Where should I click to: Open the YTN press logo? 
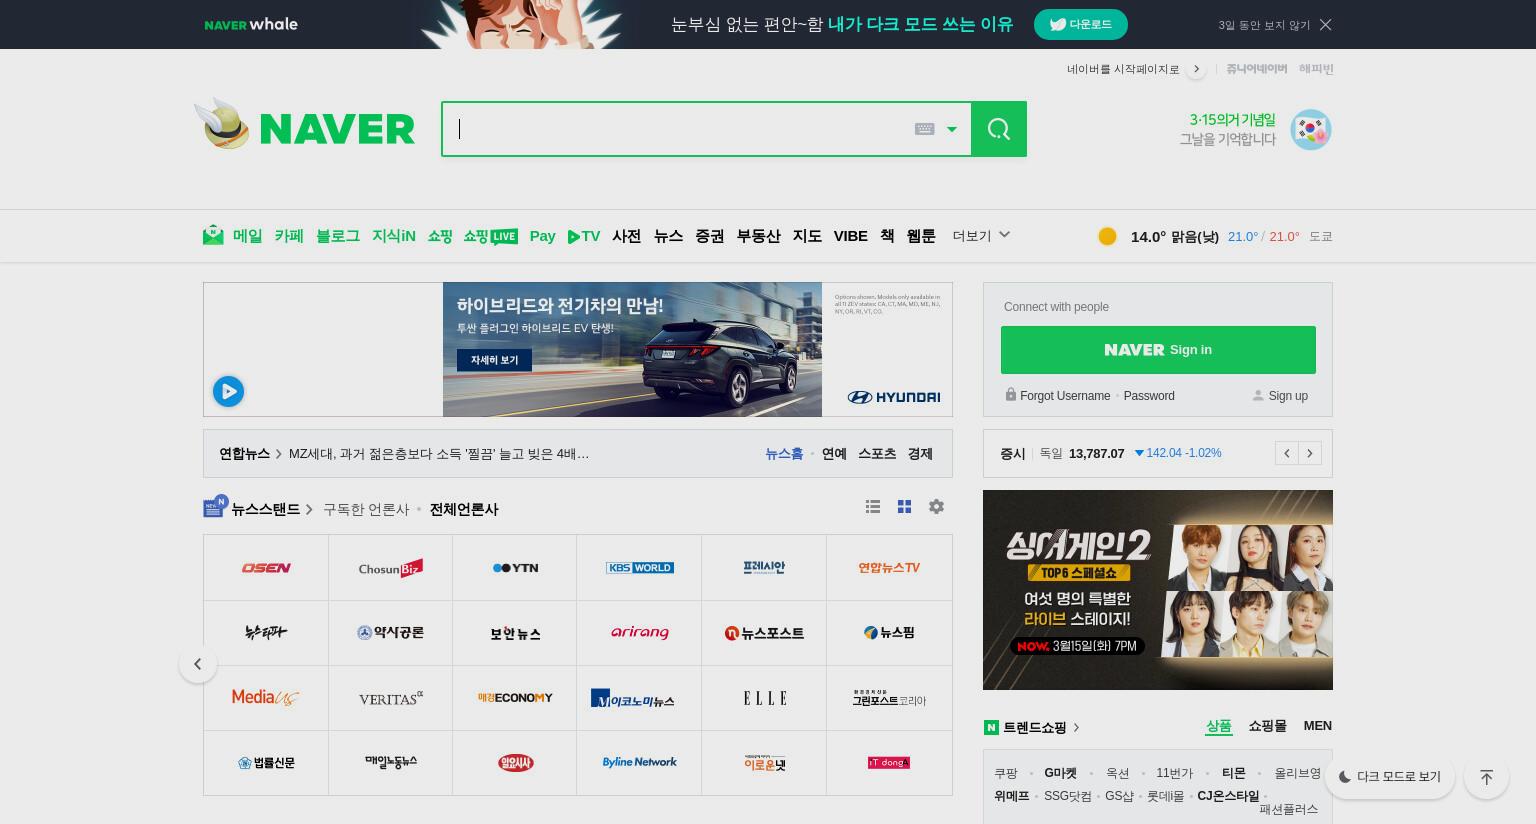(x=515, y=568)
